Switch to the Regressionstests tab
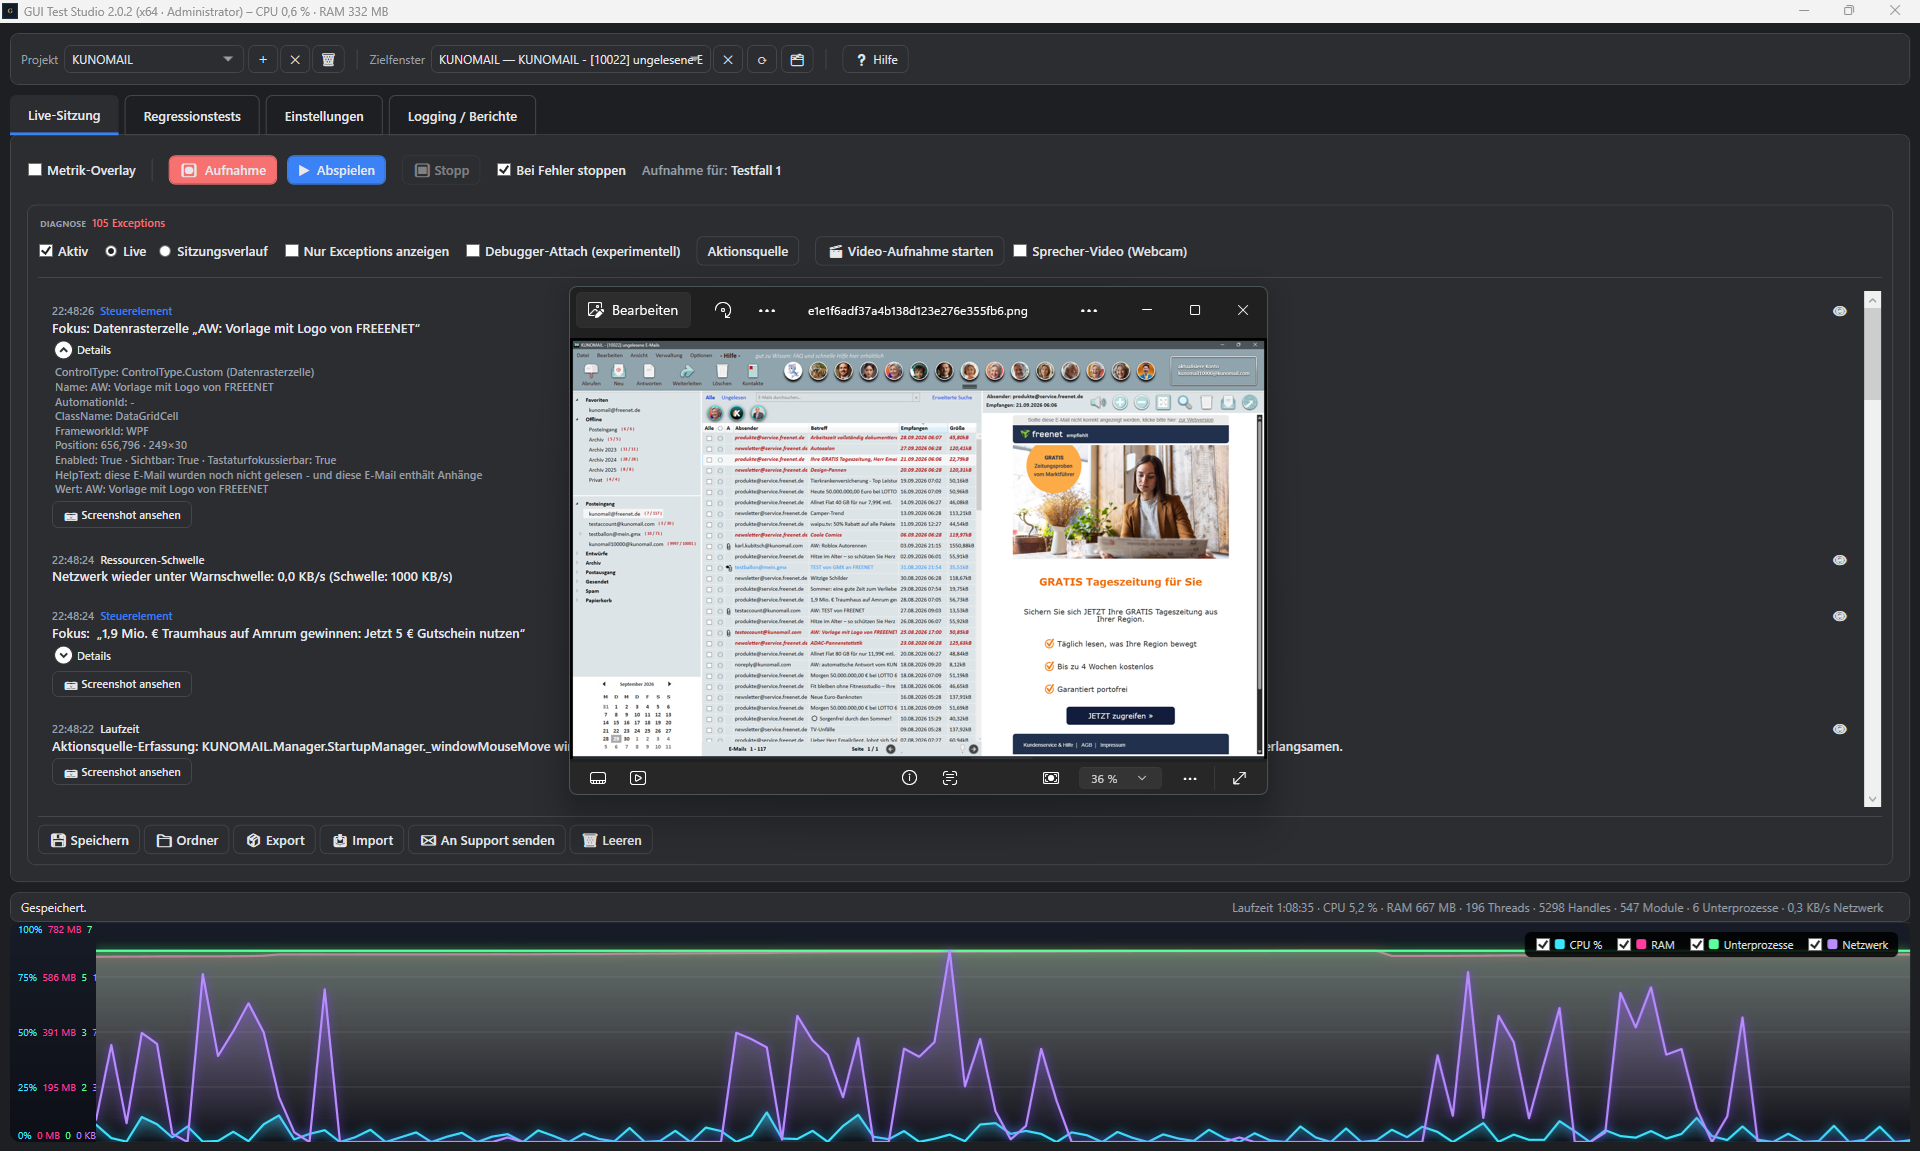 (x=192, y=116)
